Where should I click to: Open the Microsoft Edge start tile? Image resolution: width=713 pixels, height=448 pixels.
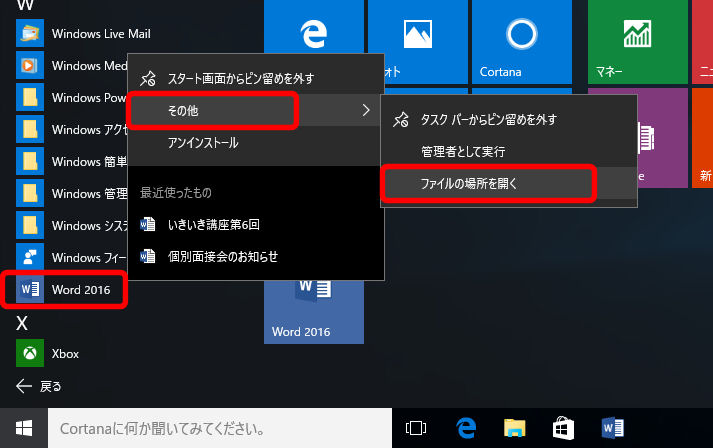(314, 27)
